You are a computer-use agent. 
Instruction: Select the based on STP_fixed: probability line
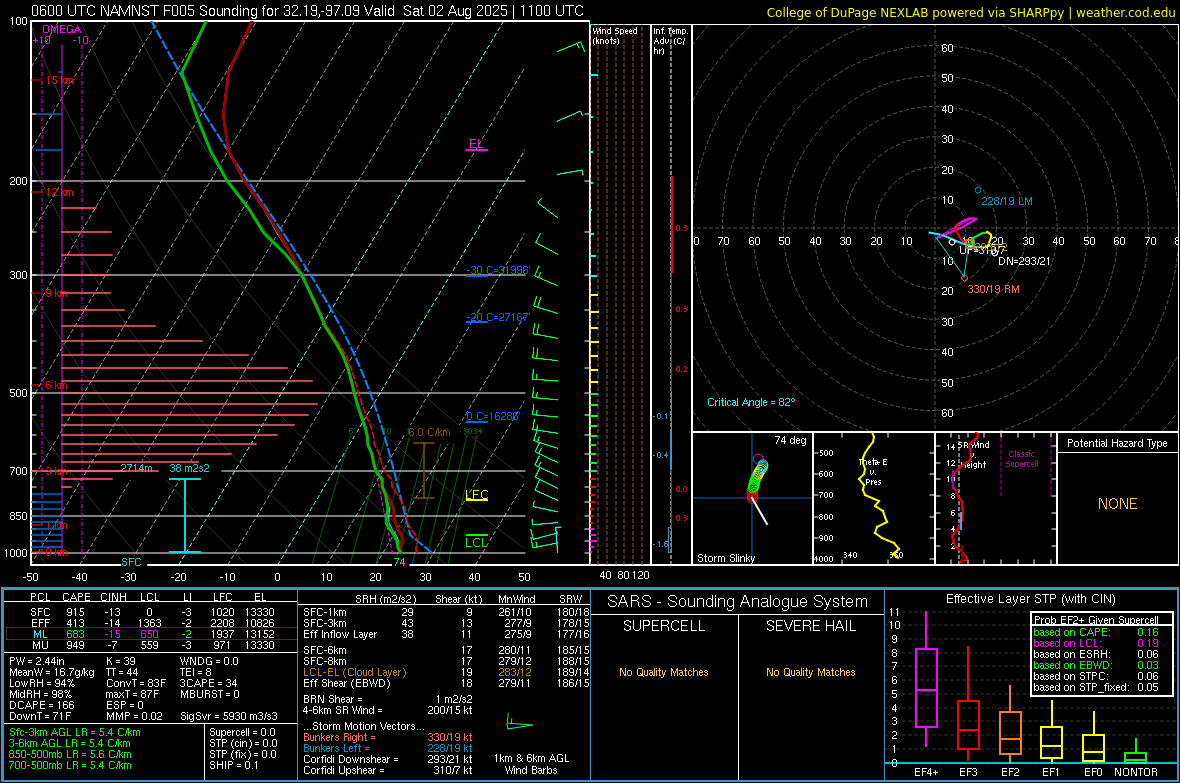pos(1096,687)
